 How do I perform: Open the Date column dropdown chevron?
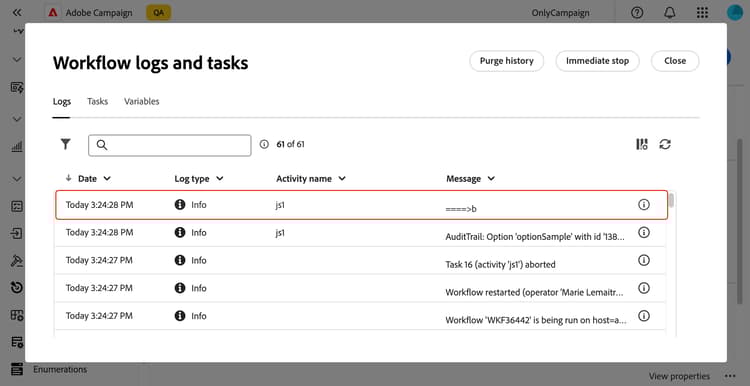coord(107,178)
